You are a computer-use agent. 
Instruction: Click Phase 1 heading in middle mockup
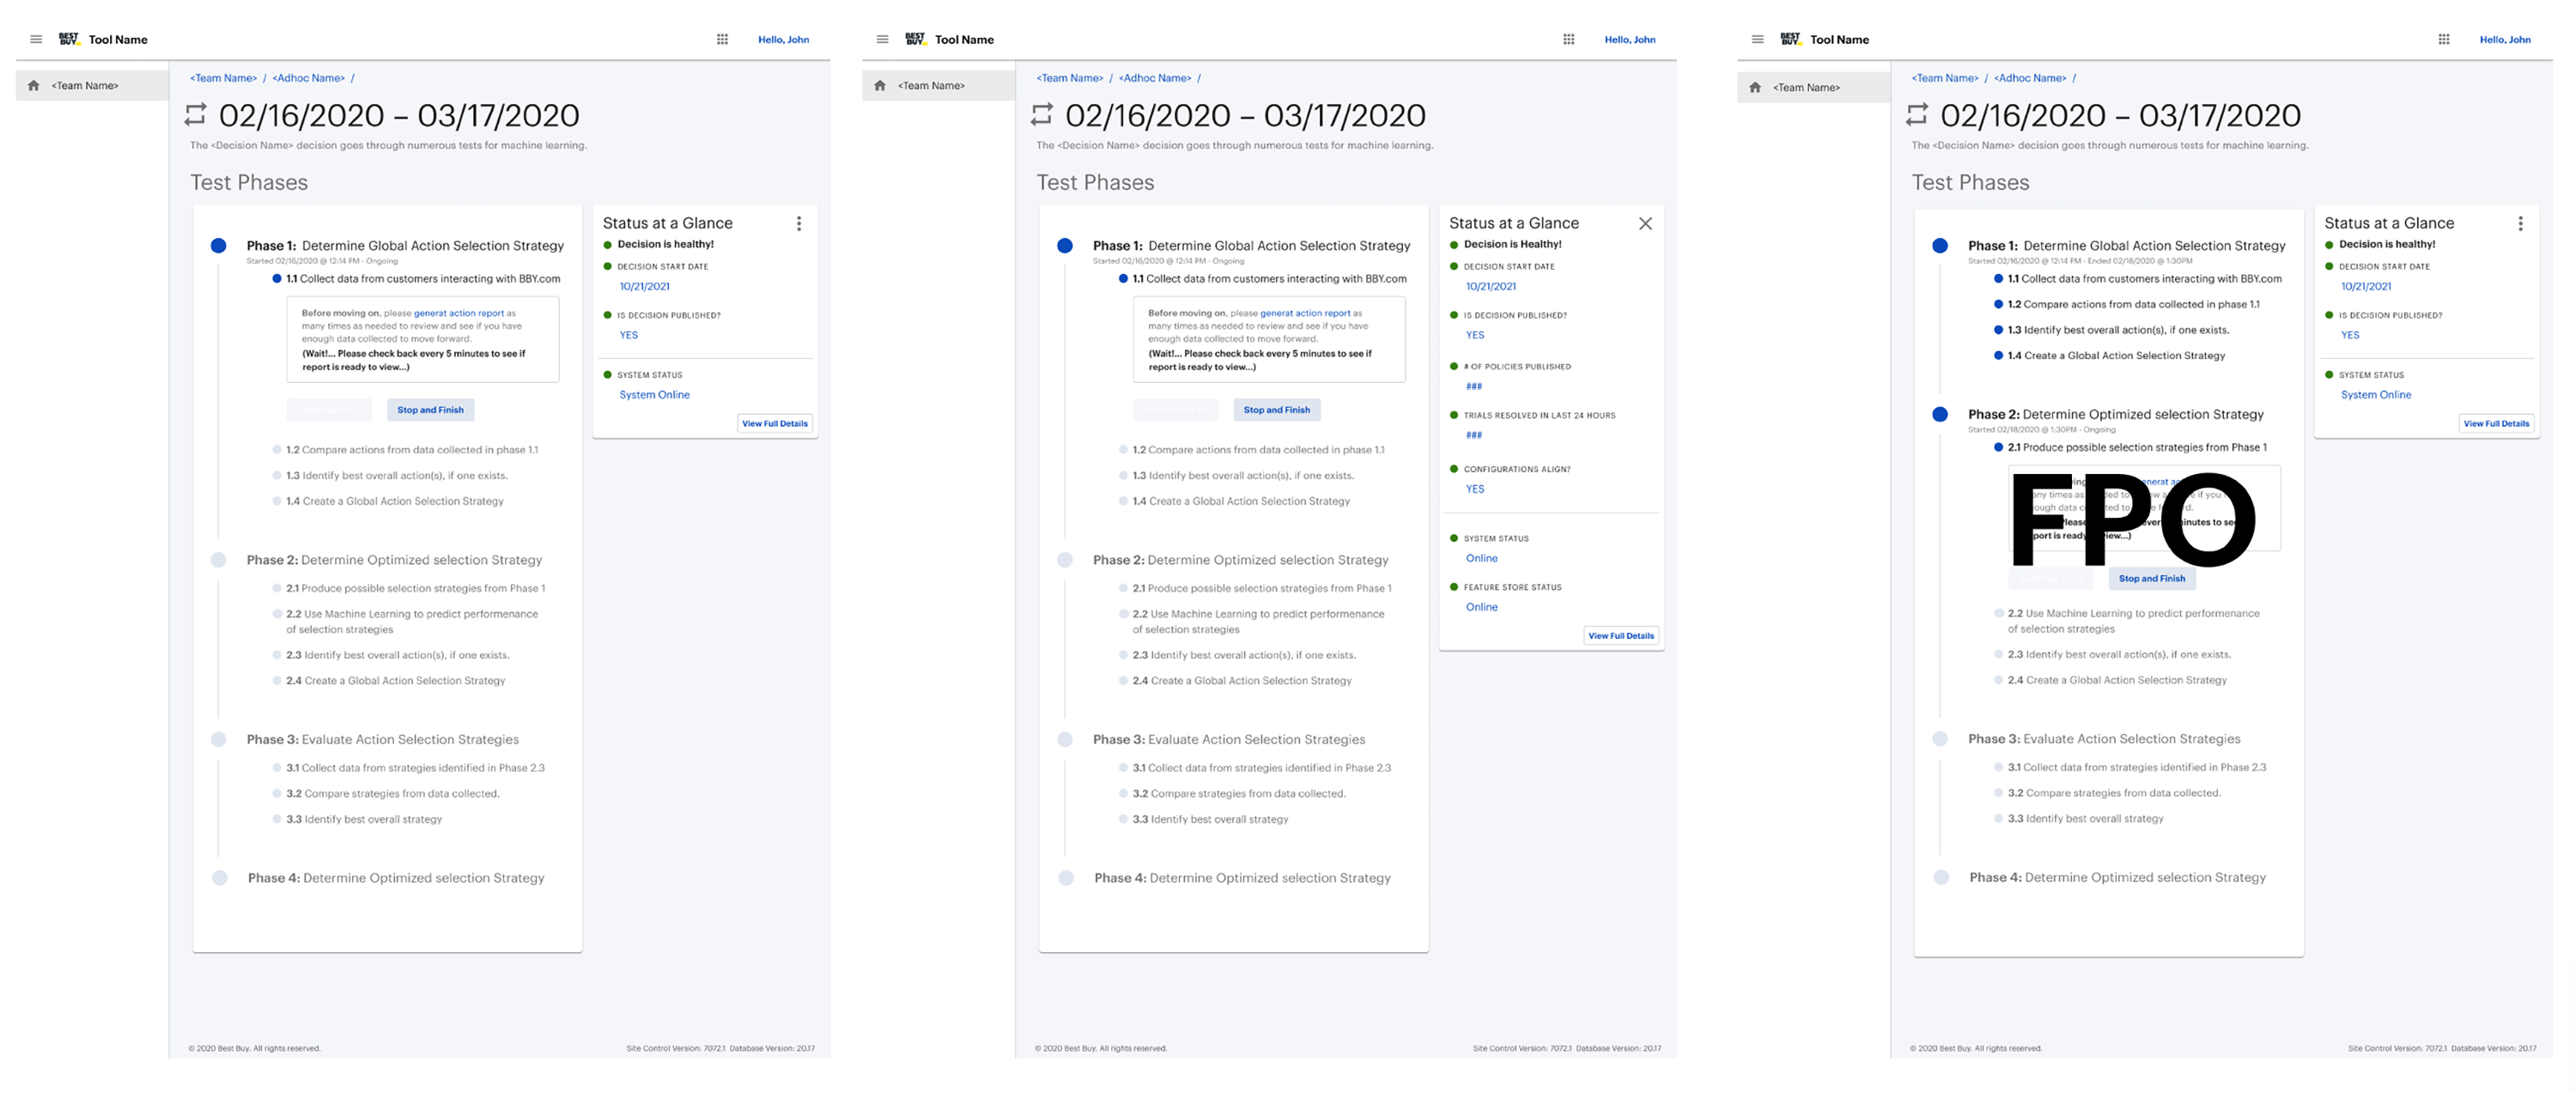tap(1251, 246)
